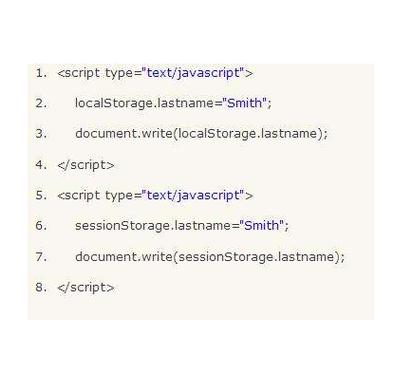393x392 pixels.
Task: Click the "Smith" string on line 2
Action: (245, 103)
